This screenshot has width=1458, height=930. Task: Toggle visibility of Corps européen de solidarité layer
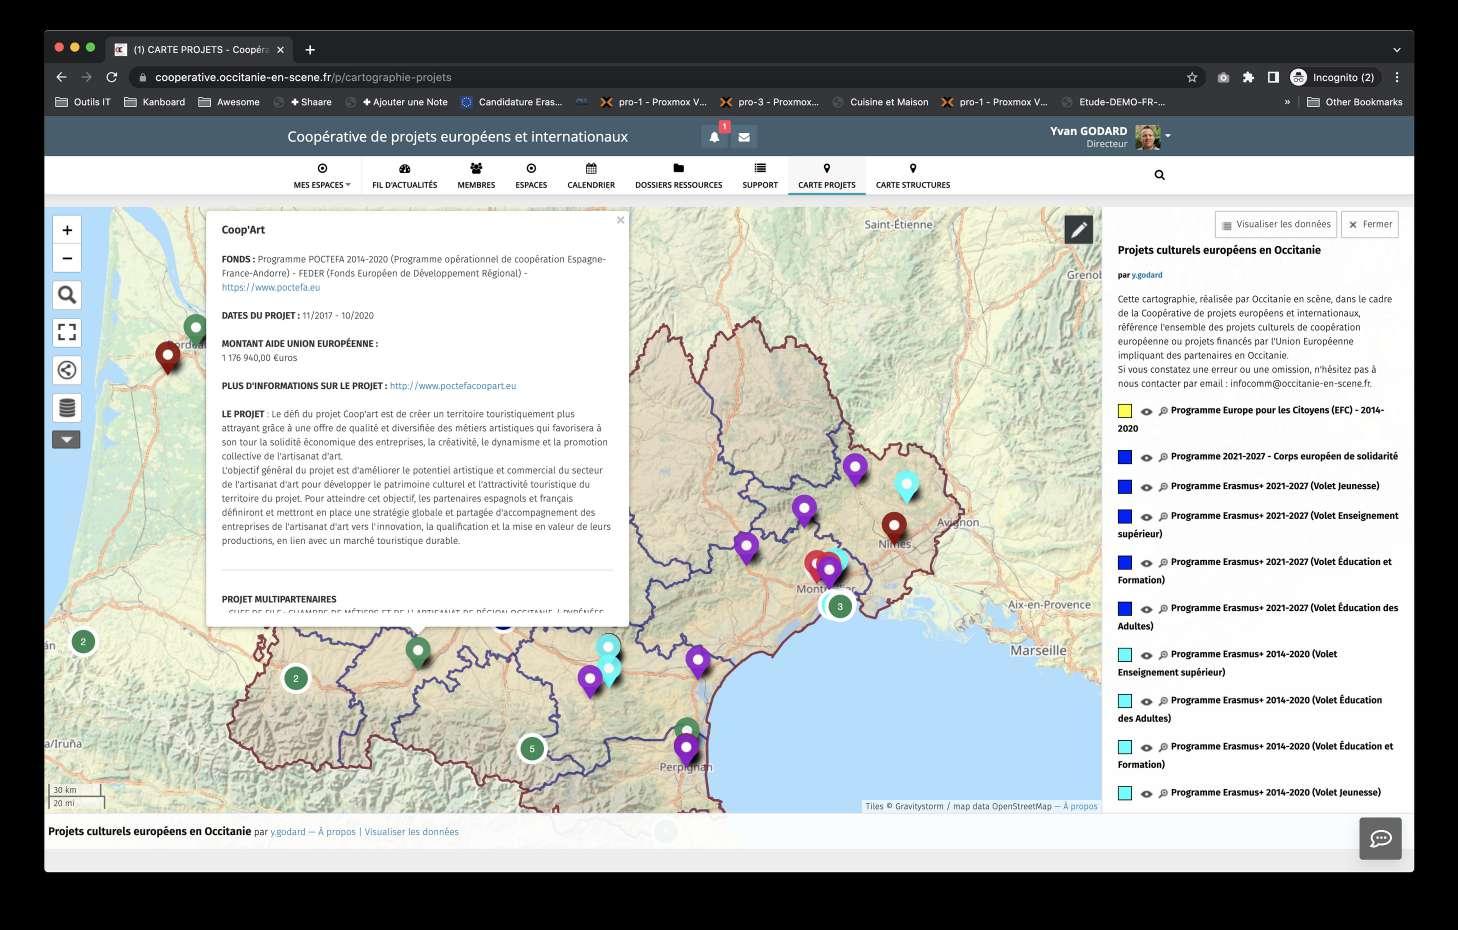(1146, 457)
